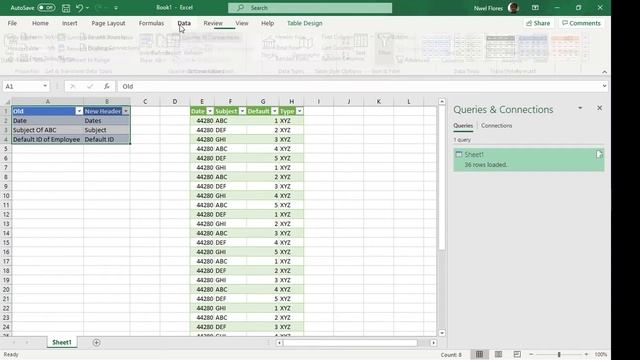Click the Share button
The height and width of the screenshot is (360, 640).
538,23
